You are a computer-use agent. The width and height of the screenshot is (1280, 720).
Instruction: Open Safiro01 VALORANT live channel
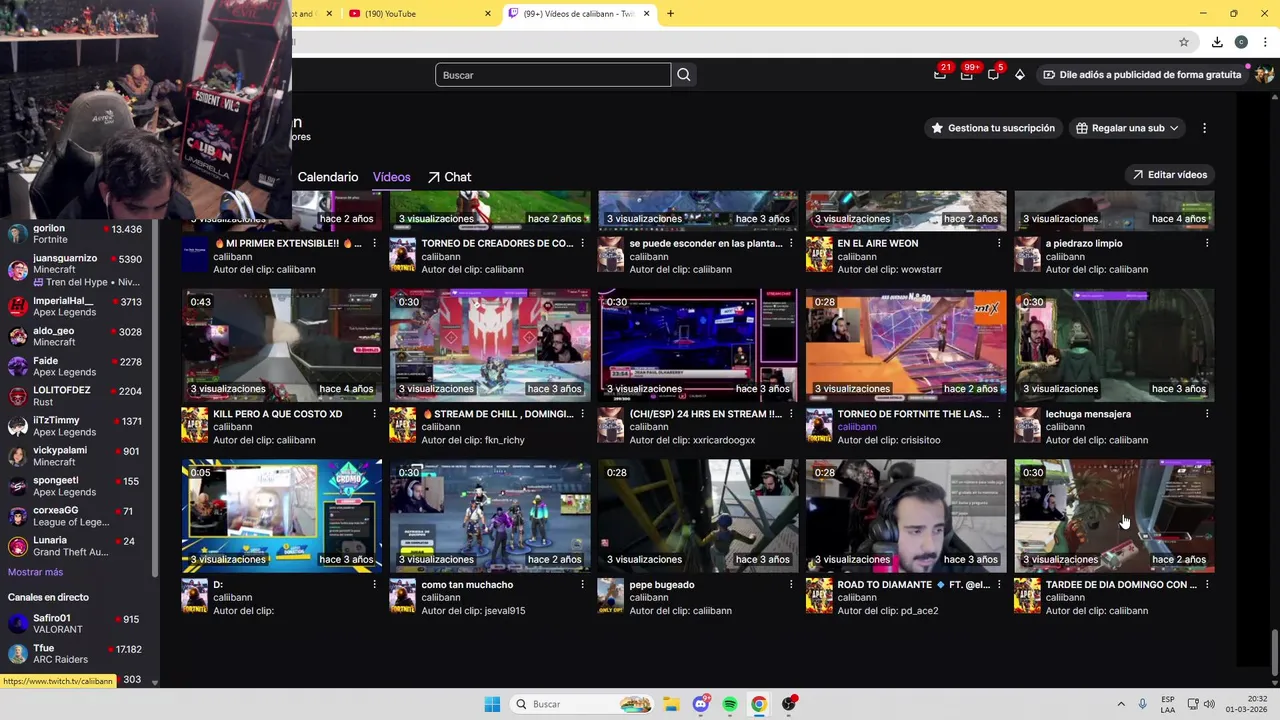[75, 624]
